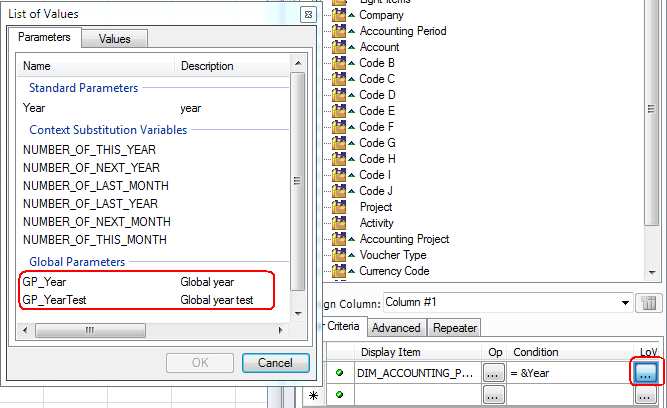Click the horizontal scrollbar left arrow
This screenshot has width=667, height=408.
point(25,330)
